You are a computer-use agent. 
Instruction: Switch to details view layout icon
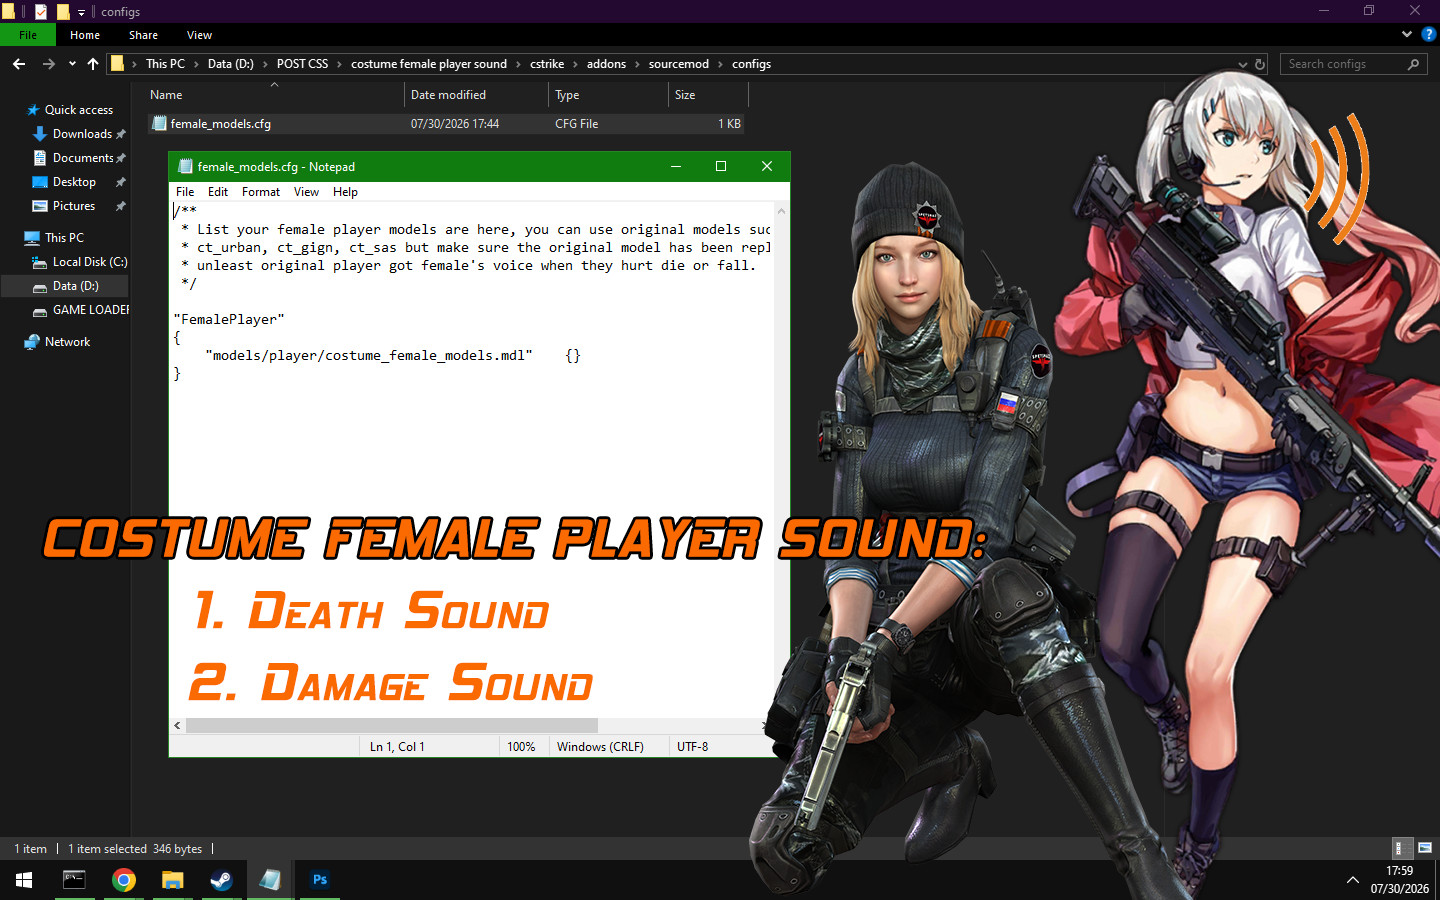click(x=1403, y=848)
